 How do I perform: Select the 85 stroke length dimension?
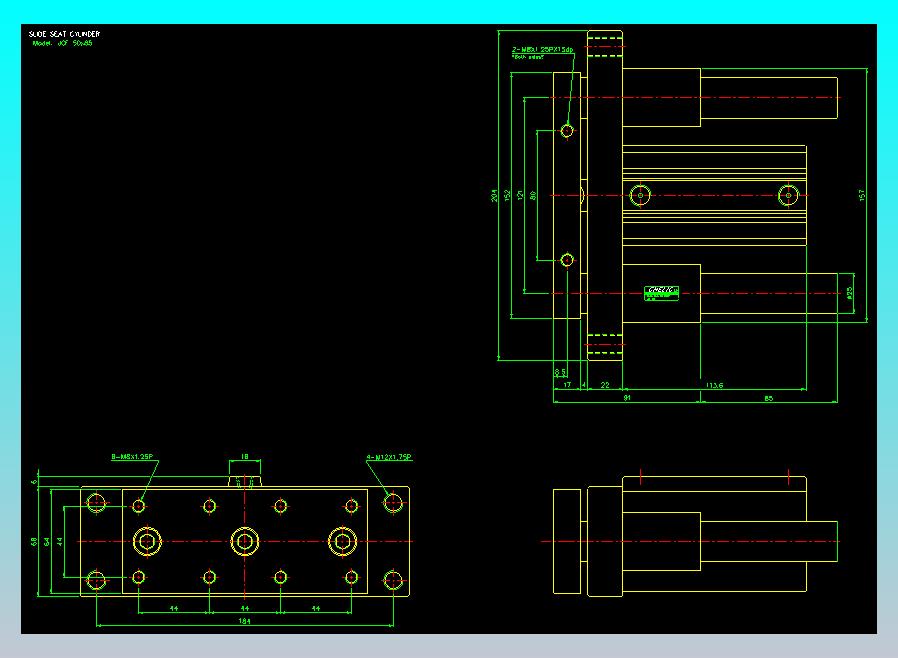[769, 398]
